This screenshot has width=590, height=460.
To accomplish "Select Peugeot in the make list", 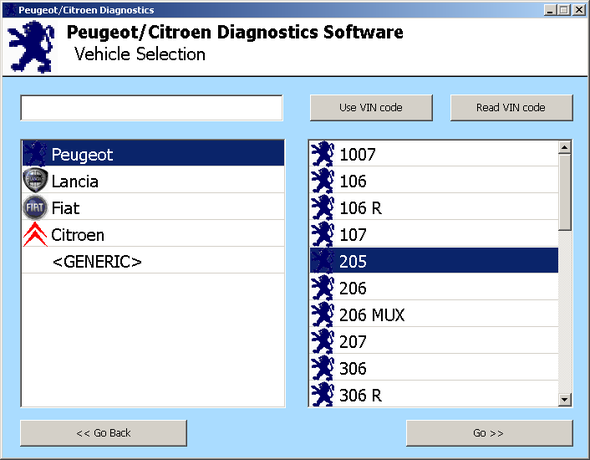I will pyautogui.click(x=153, y=153).
